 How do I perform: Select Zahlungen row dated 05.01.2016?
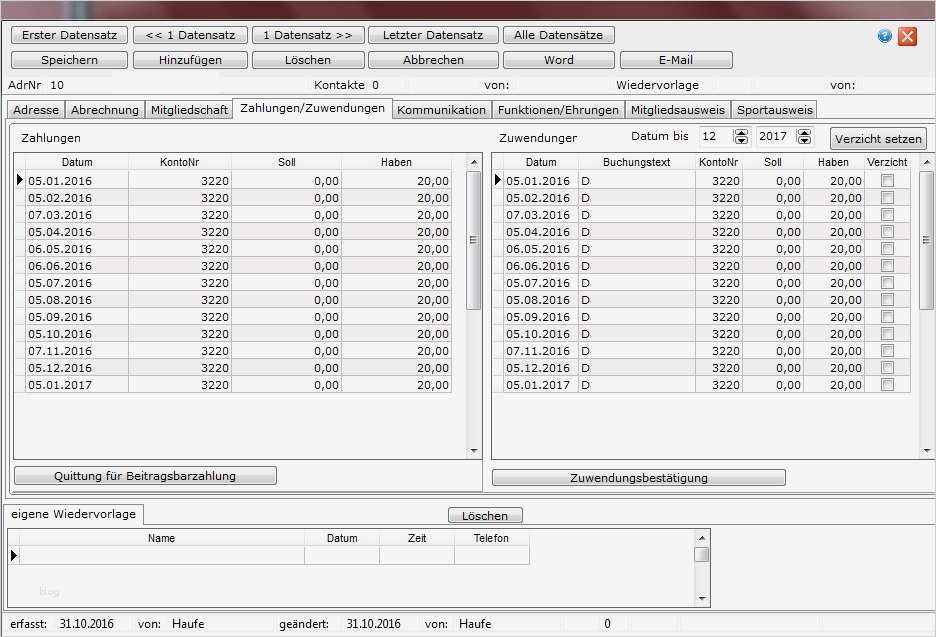(239, 180)
